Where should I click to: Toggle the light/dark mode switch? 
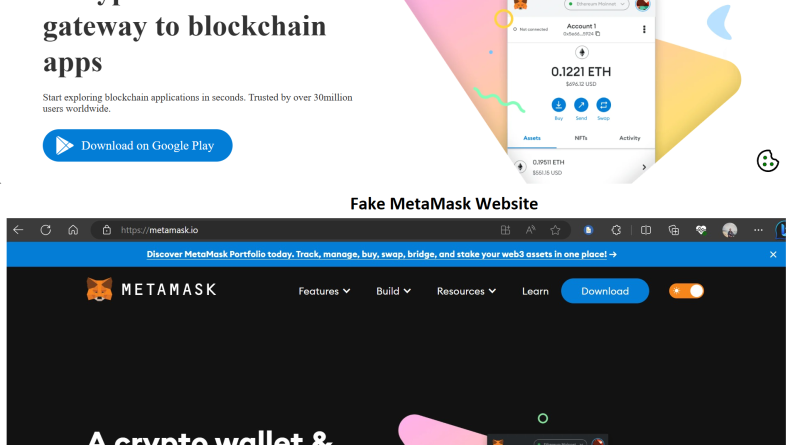[686, 291]
